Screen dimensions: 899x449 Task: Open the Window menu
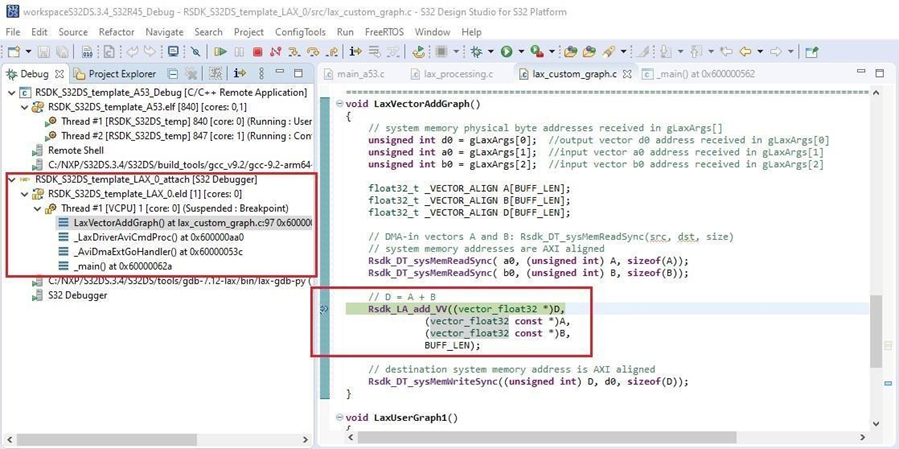432,32
